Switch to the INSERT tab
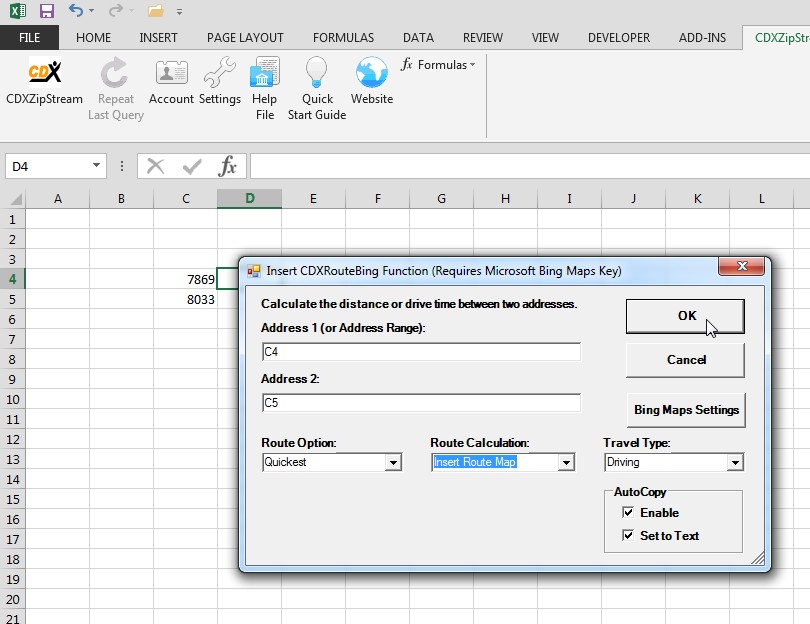The image size is (810, 624). pos(158,38)
